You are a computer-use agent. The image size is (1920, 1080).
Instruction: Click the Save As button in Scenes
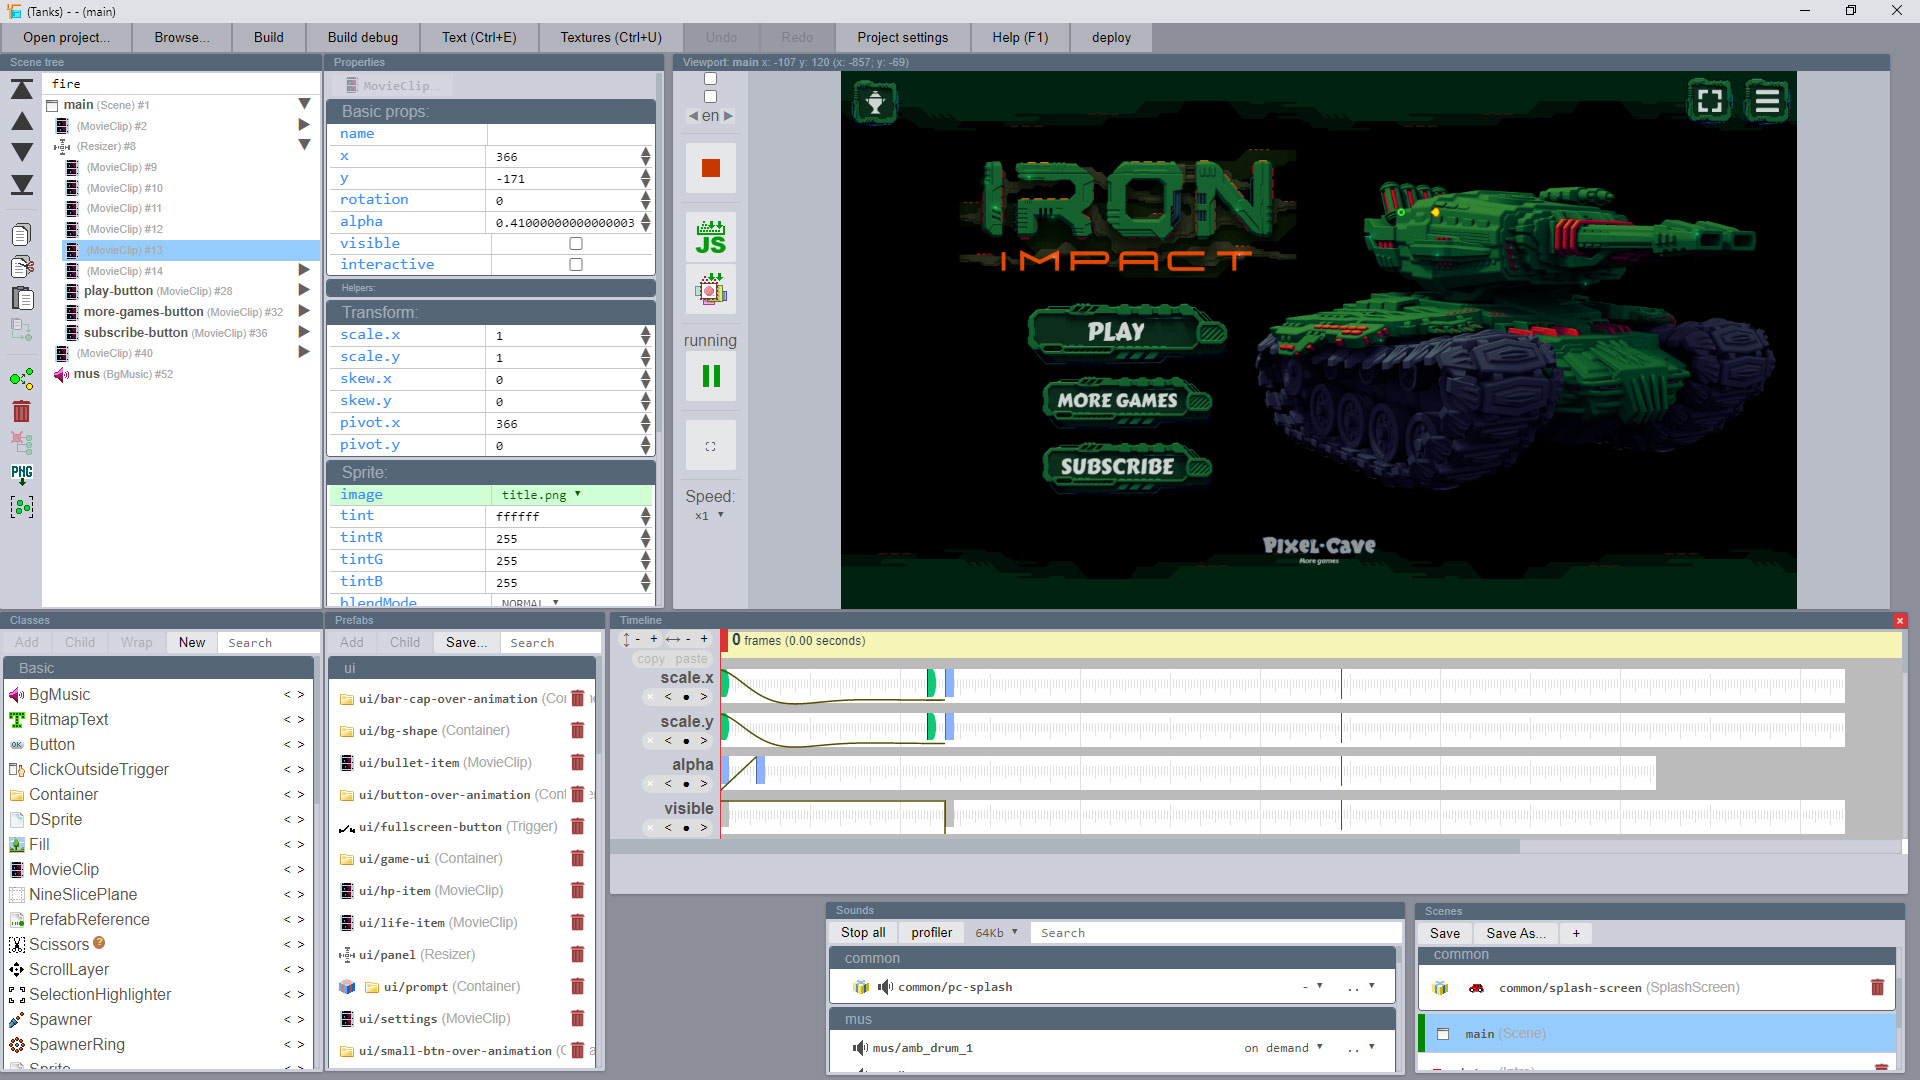point(1514,932)
